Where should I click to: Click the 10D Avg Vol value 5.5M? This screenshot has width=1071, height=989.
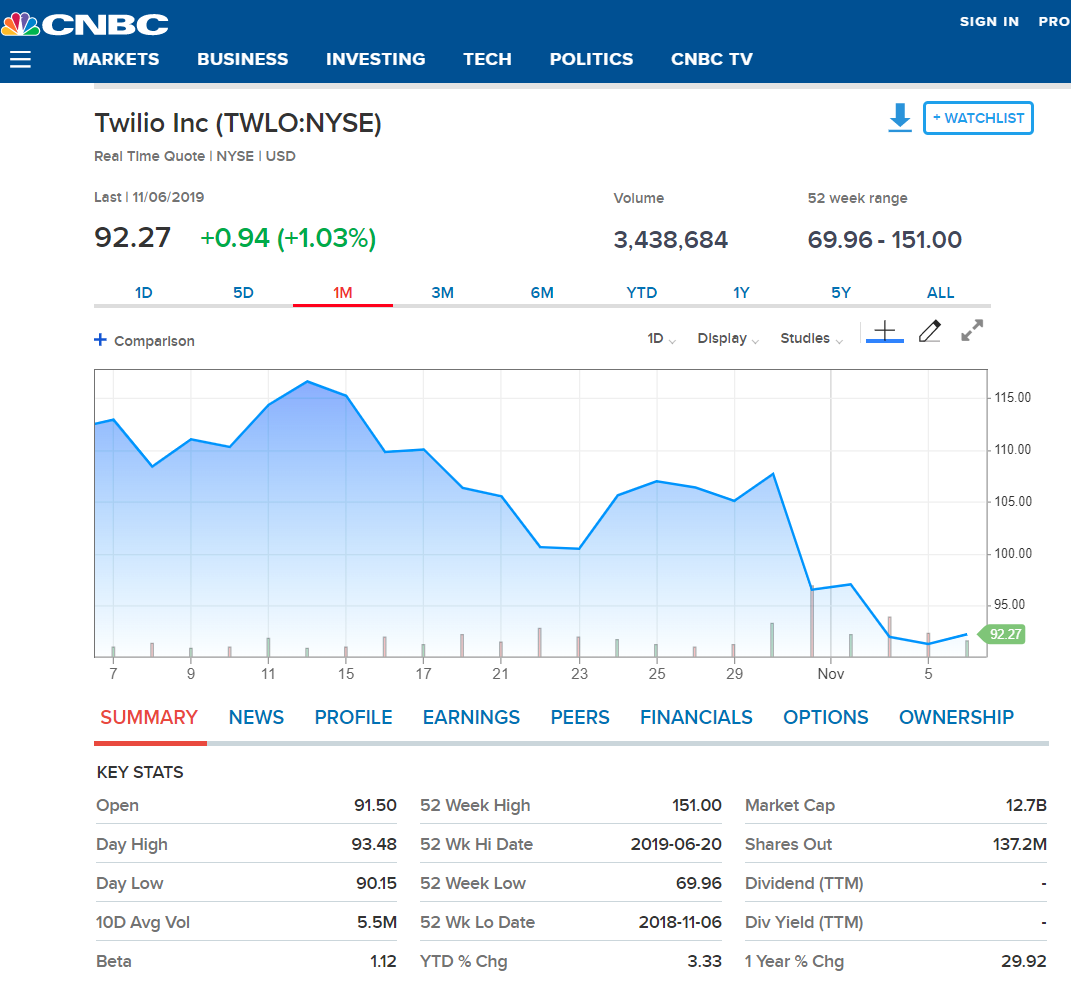point(377,922)
